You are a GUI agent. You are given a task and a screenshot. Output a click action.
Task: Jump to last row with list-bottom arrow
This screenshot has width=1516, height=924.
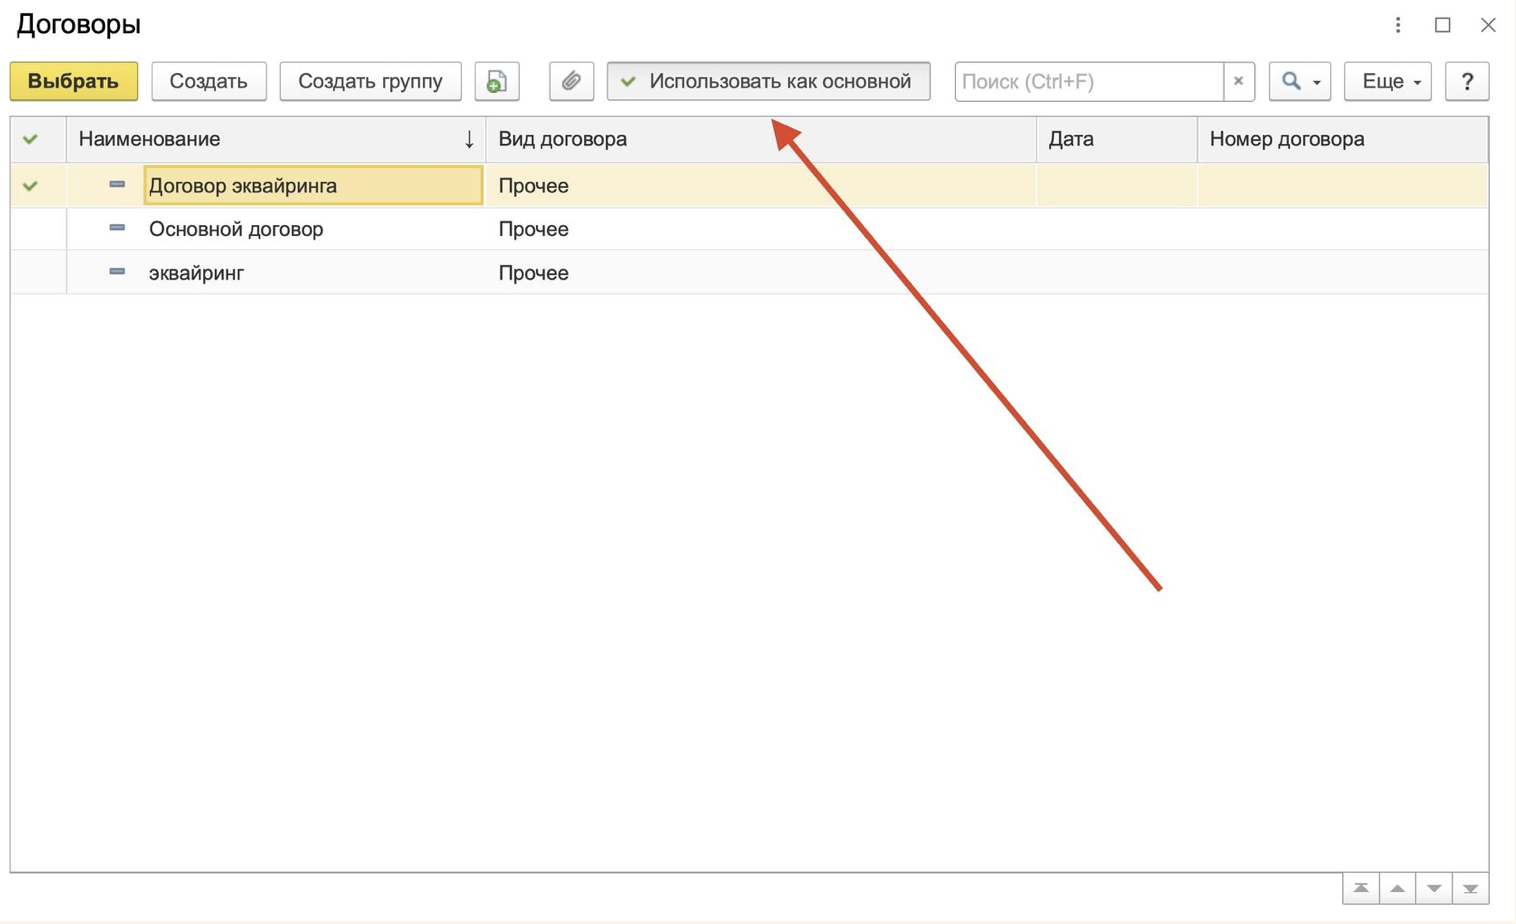coord(1470,888)
